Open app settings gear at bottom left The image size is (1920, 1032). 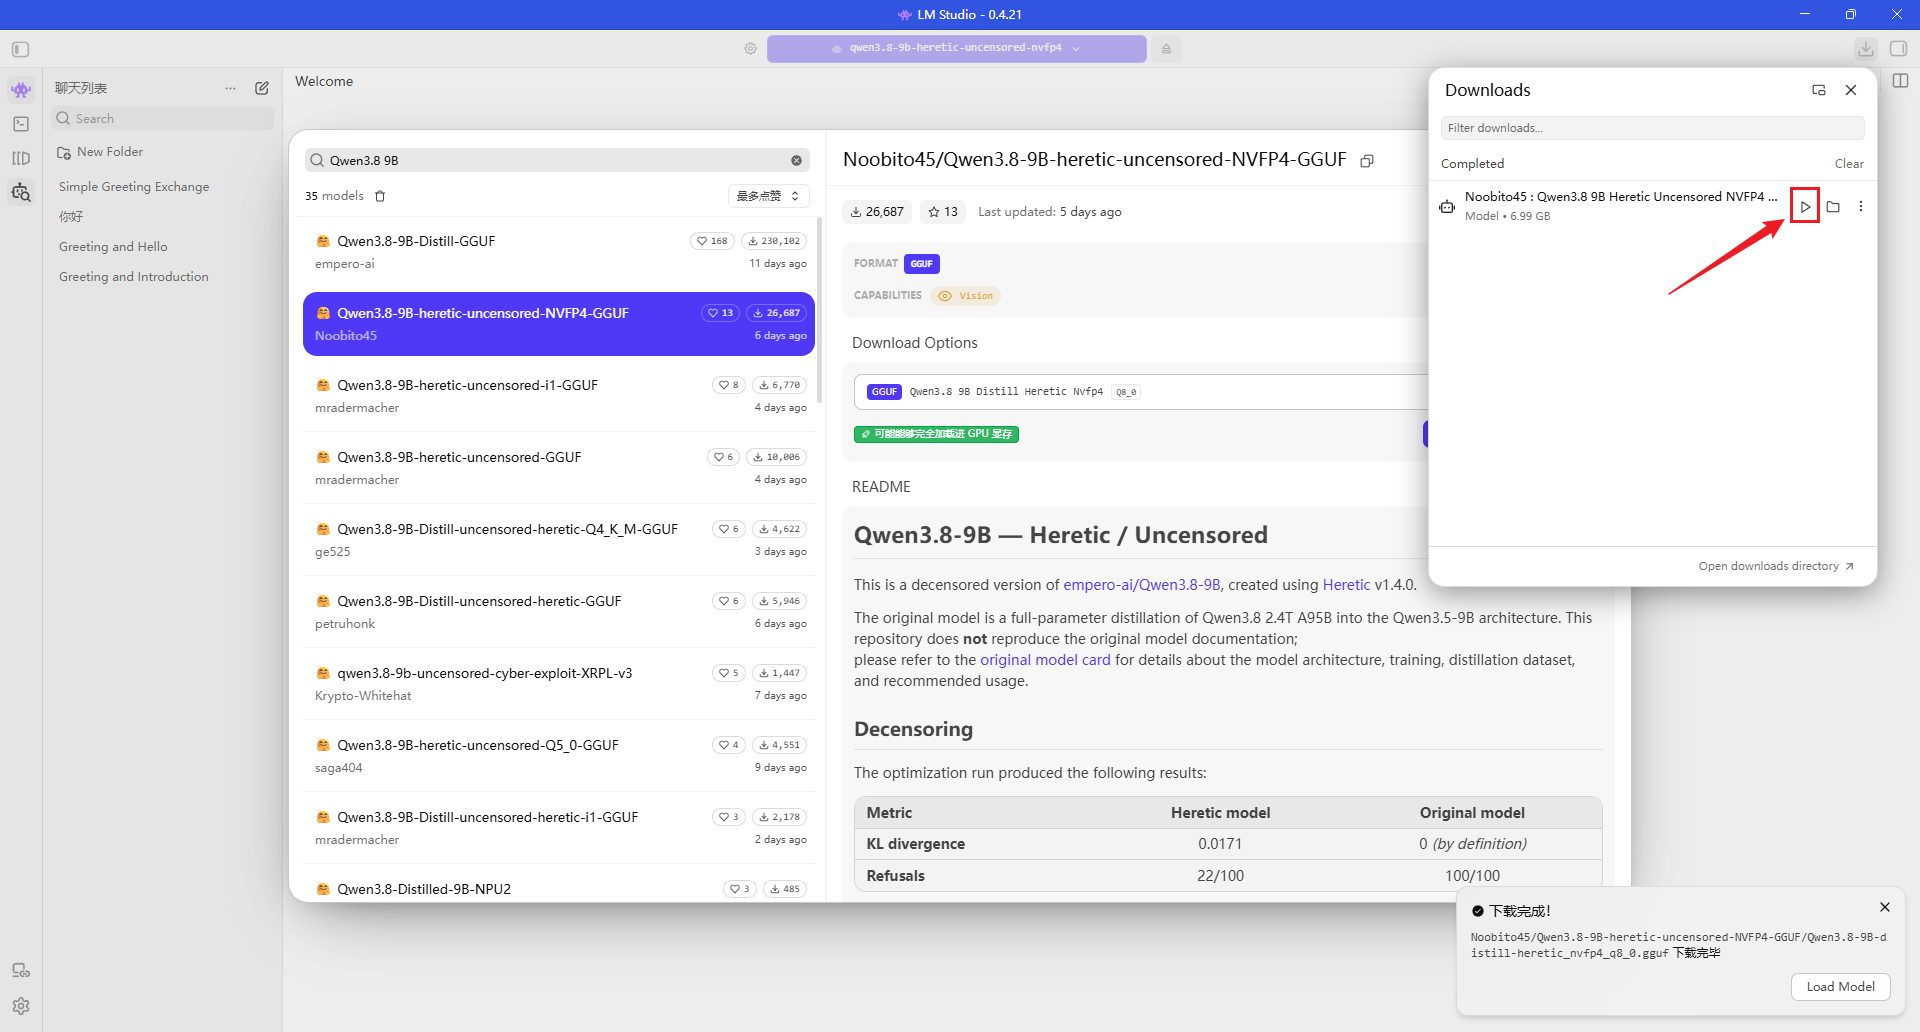[x=21, y=1006]
